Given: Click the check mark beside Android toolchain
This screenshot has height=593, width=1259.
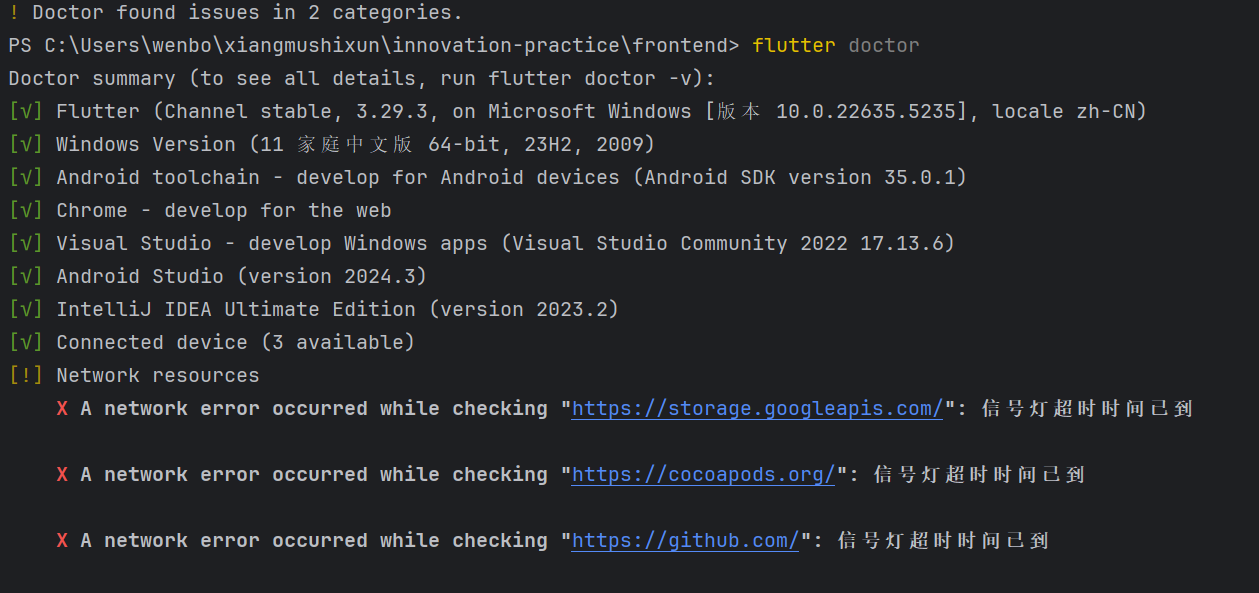Looking at the screenshot, I should click(26, 177).
